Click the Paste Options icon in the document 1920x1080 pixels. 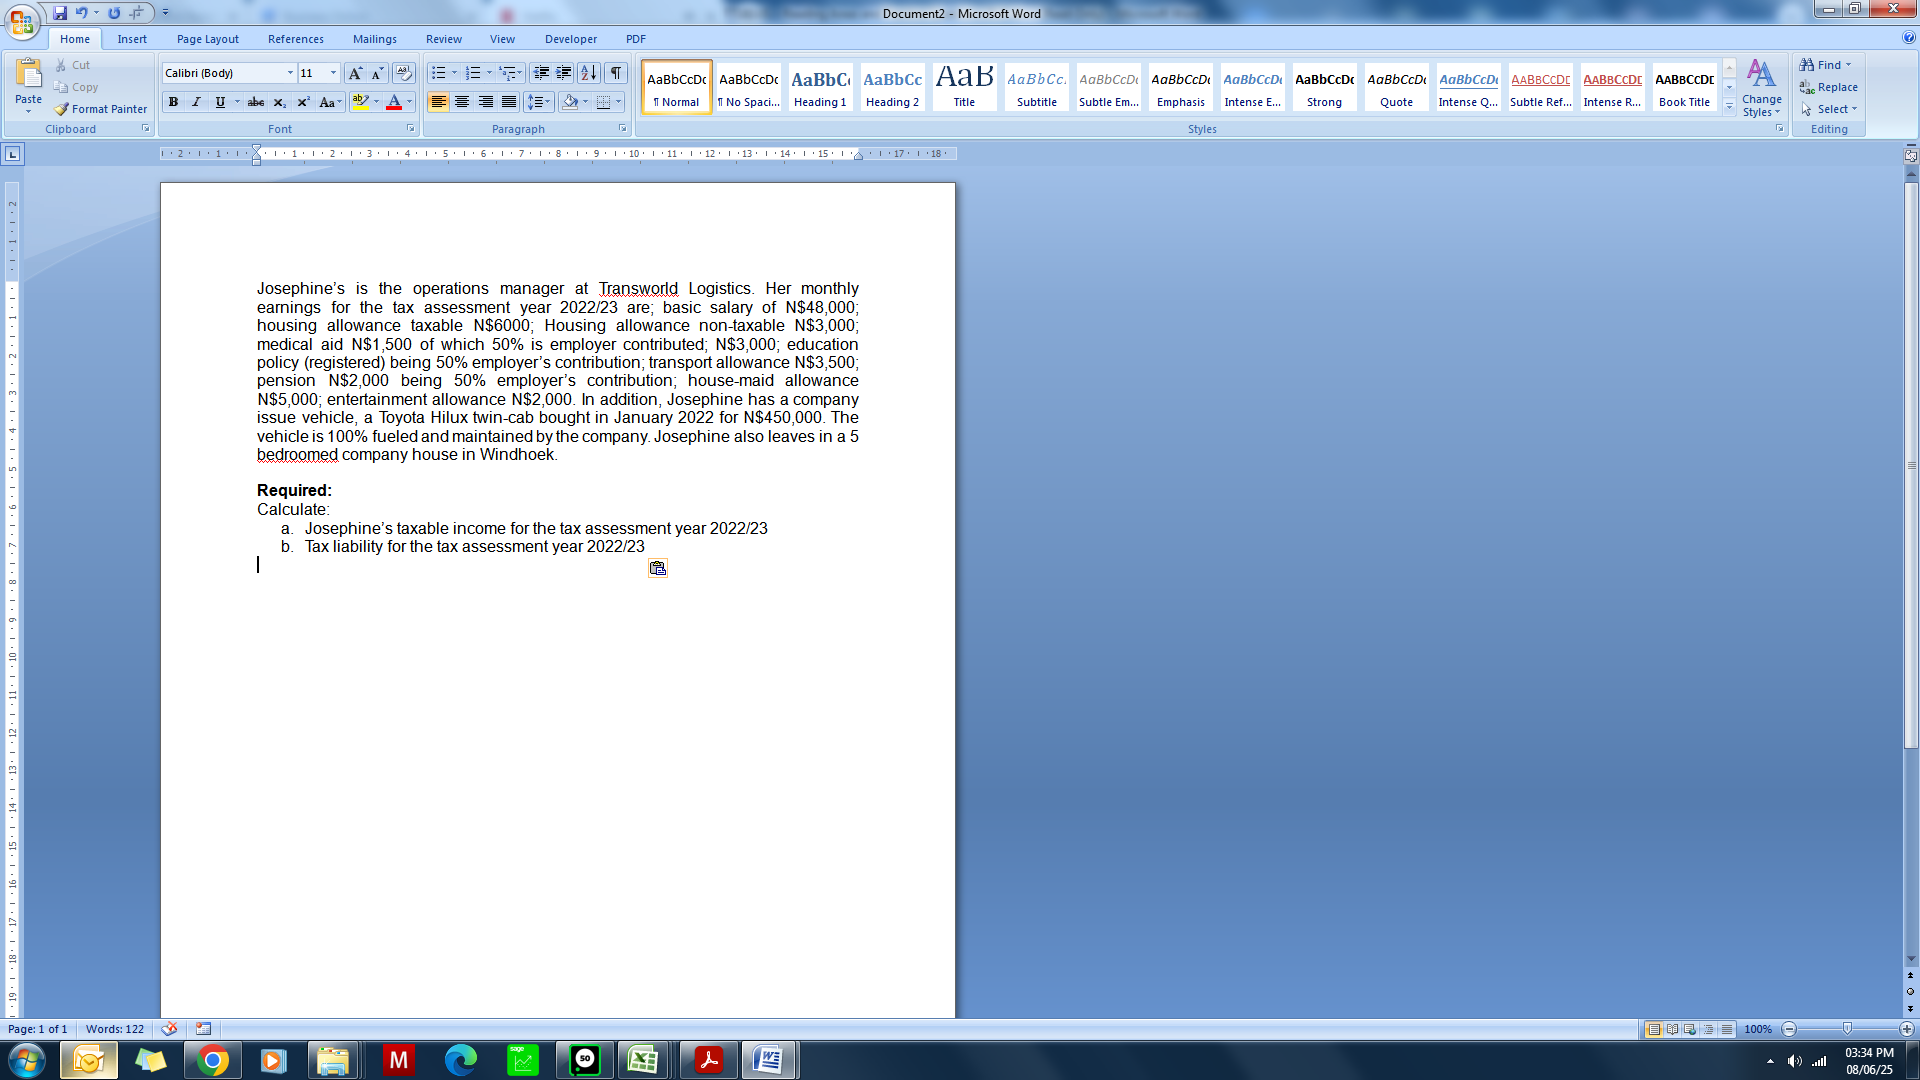657,568
